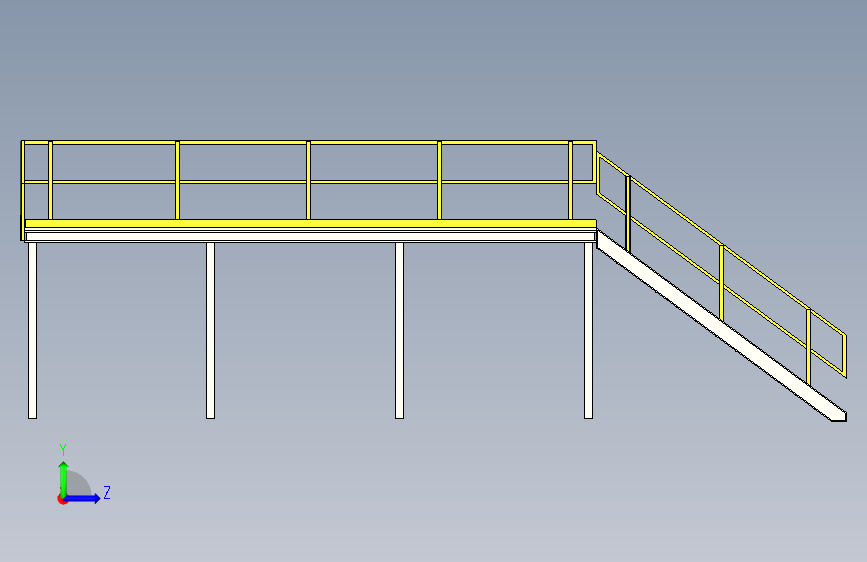Screen dimensions: 867x562
Task: Select the platform's top yellow handrail
Action: (x=309, y=143)
